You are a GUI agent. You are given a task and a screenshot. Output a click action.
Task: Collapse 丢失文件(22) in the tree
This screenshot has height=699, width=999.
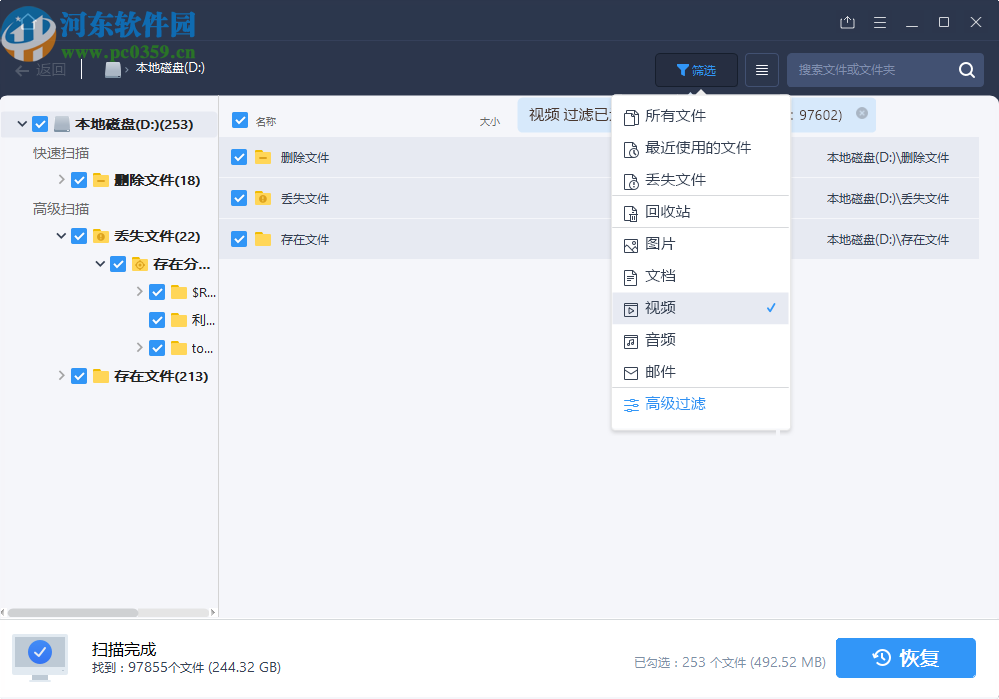pos(59,235)
